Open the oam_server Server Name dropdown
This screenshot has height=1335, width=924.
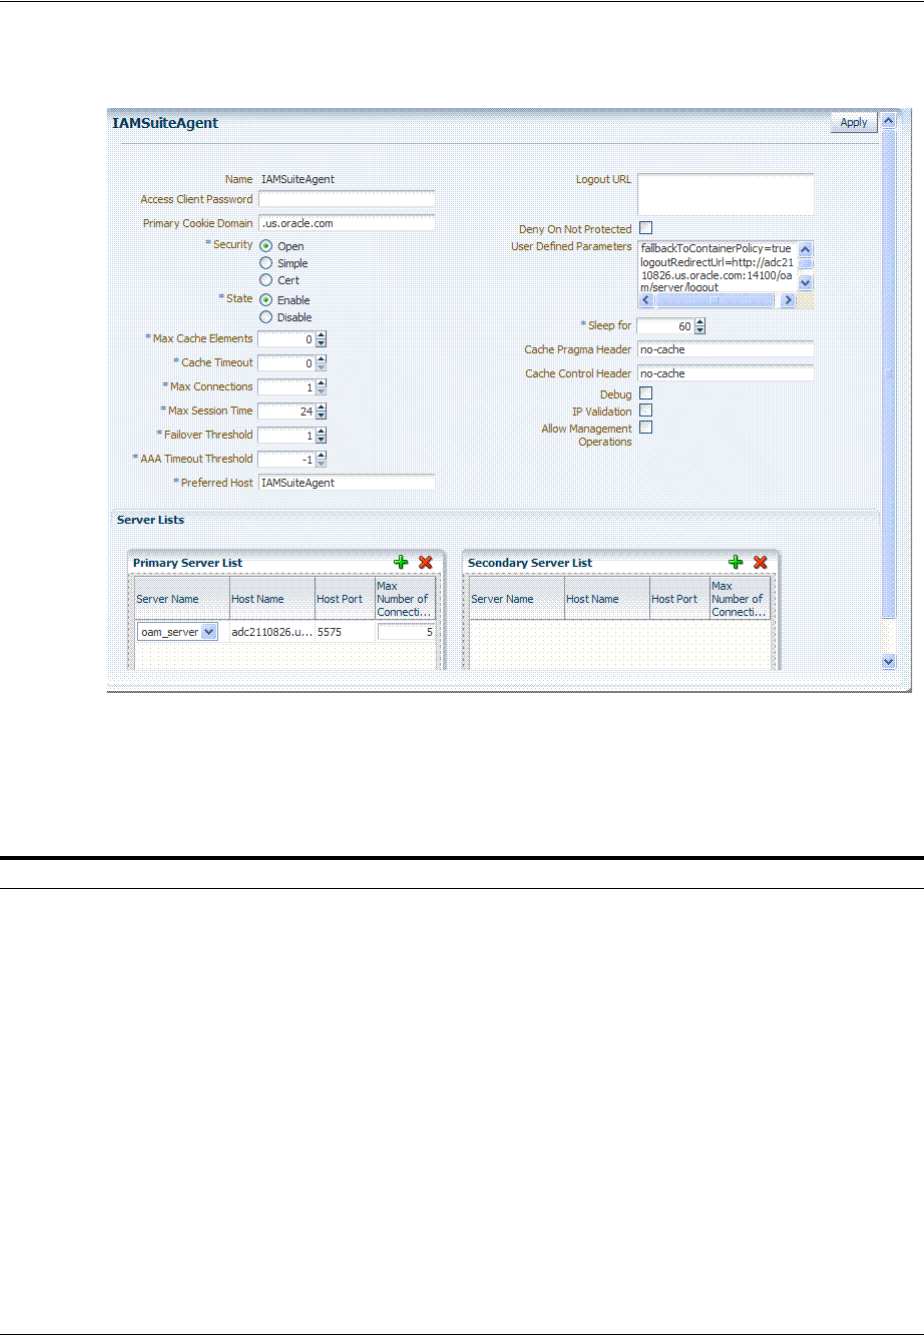pos(208,631)
